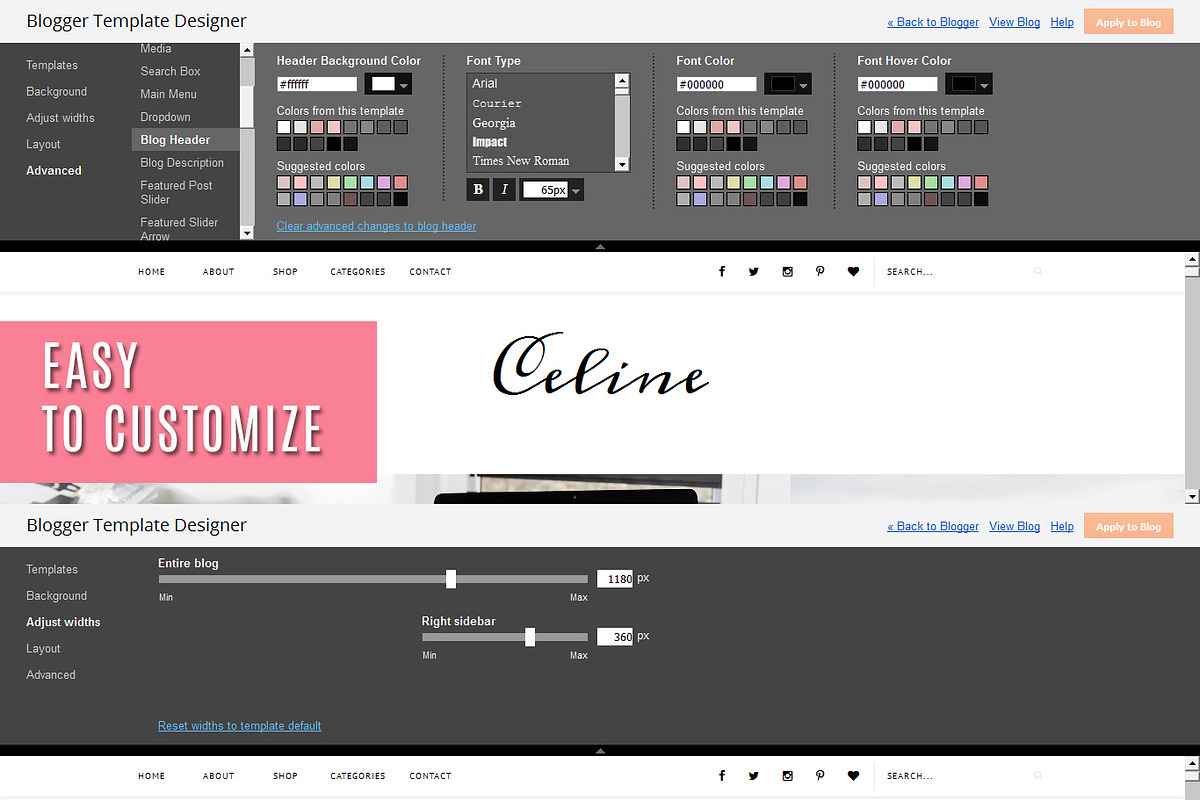Open Advanced in the Adjust widths designer menu

click(x=51, y=675)
